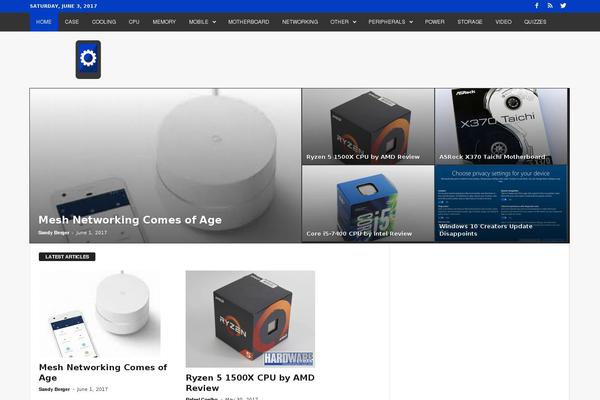Open Ryzen 5 1500X article title in Latest Articles

pos(250,383)
